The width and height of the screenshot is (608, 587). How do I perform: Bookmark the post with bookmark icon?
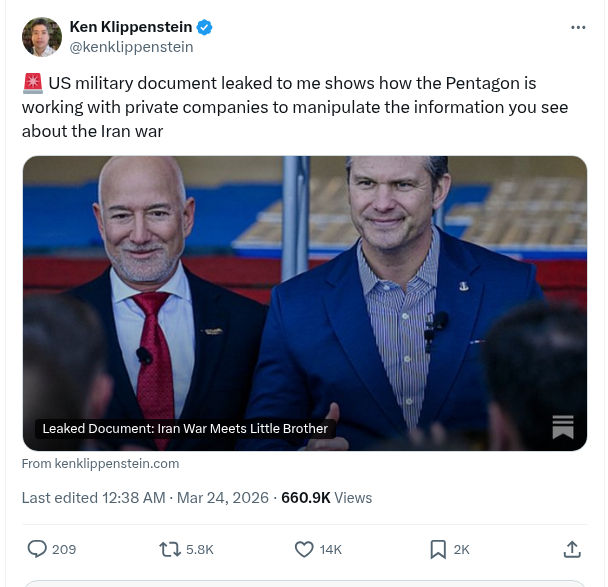pos(438,549)
